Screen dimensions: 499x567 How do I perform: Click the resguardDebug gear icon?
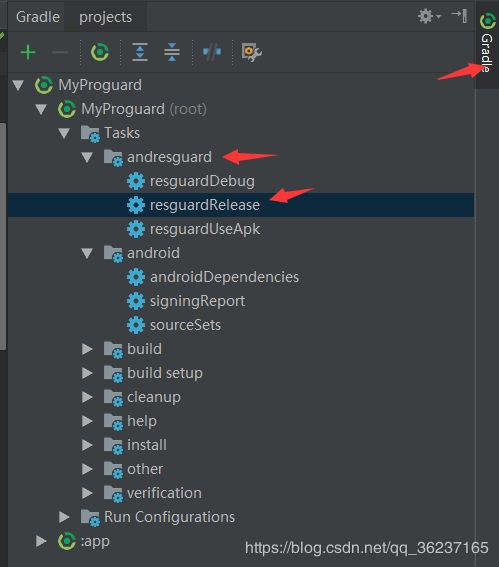pyautogui.click(x=136, y=181)
